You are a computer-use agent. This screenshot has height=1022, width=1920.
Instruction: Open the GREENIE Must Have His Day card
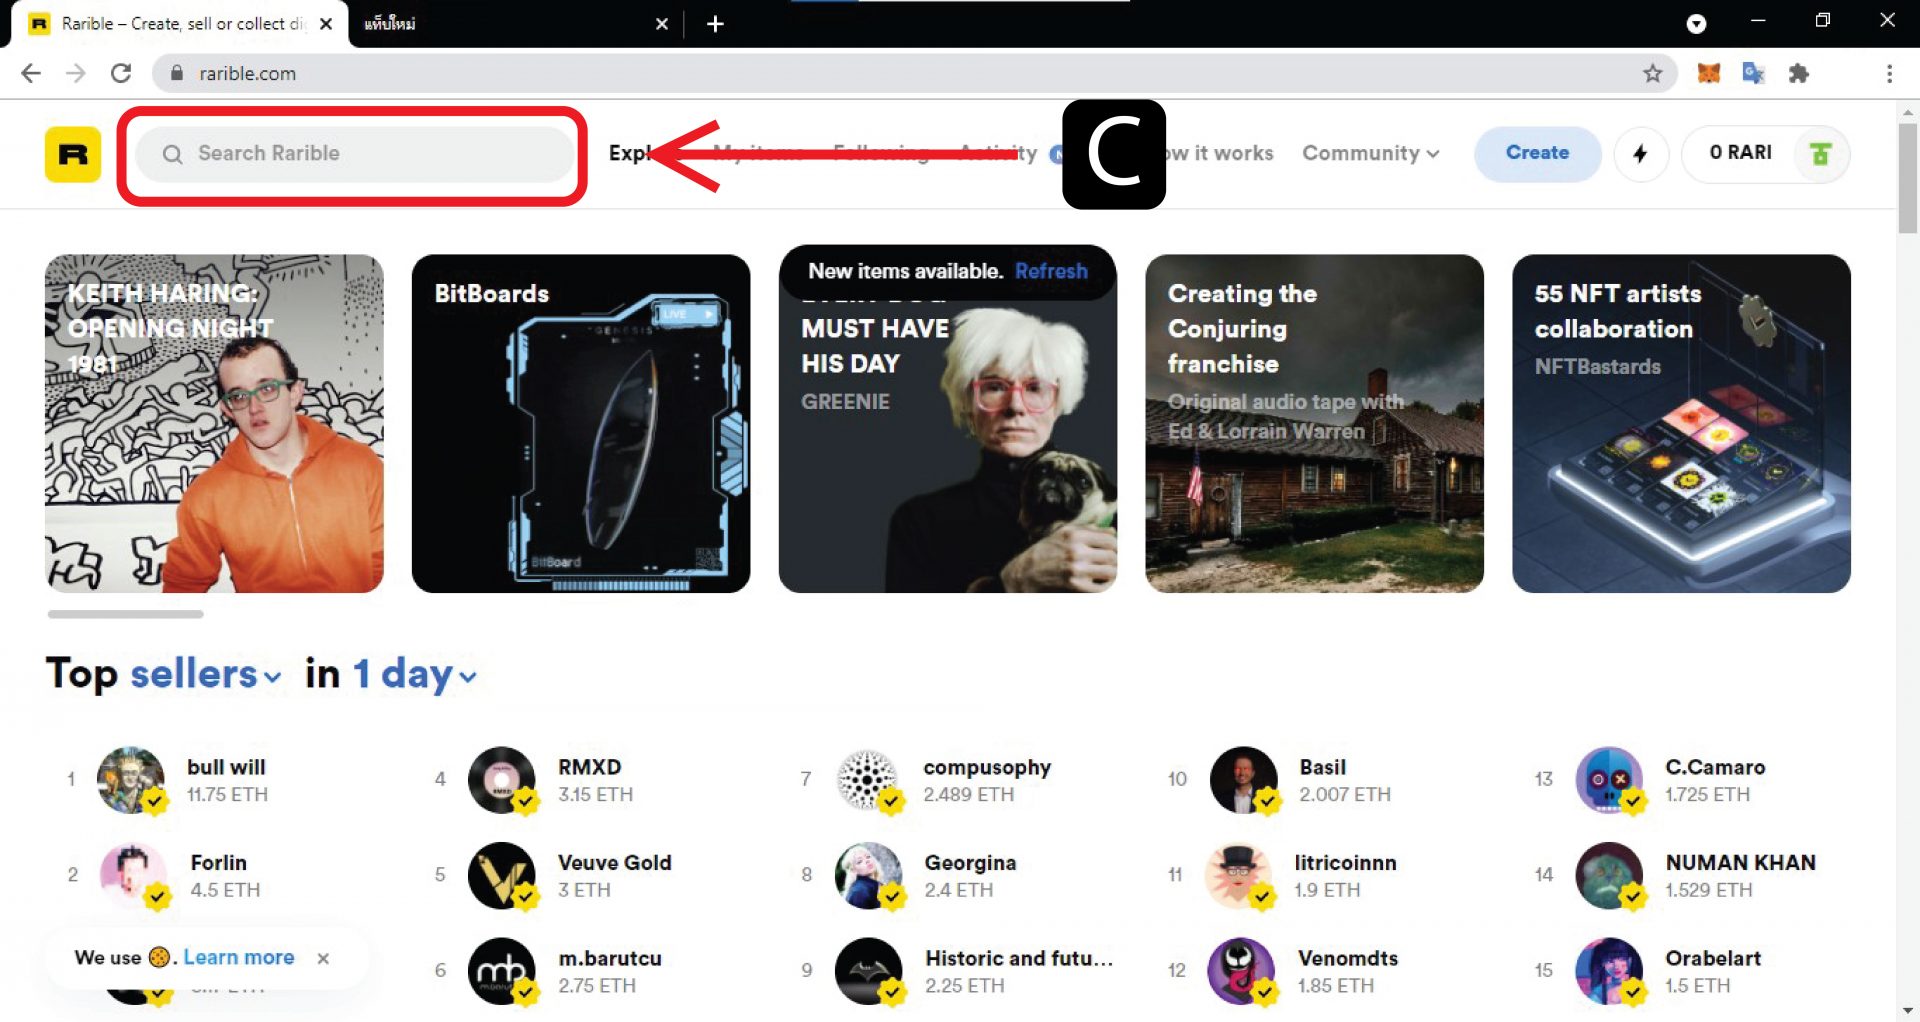[x=948, y=424]
